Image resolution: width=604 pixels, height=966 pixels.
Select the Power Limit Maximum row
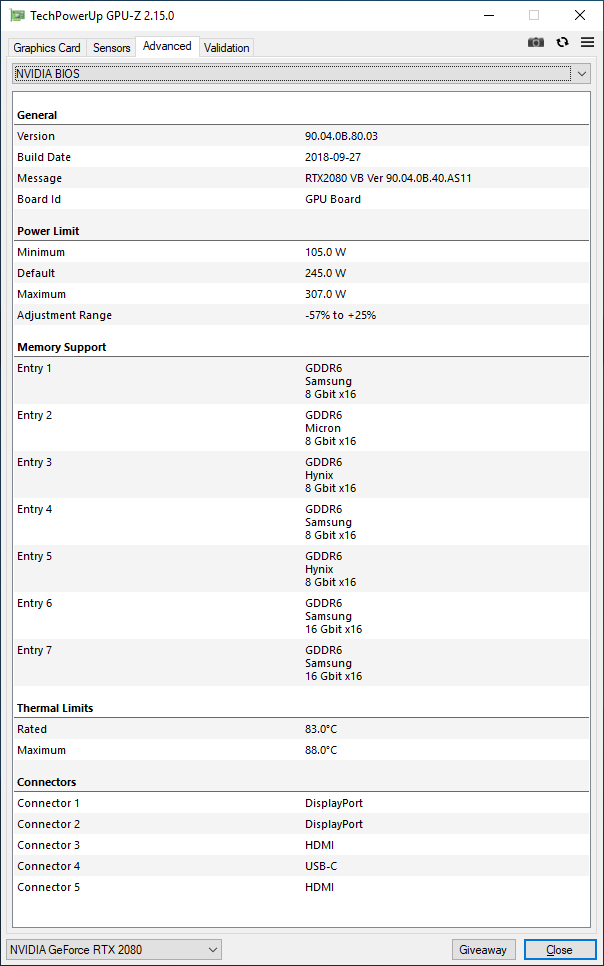[x=301, y=294]
